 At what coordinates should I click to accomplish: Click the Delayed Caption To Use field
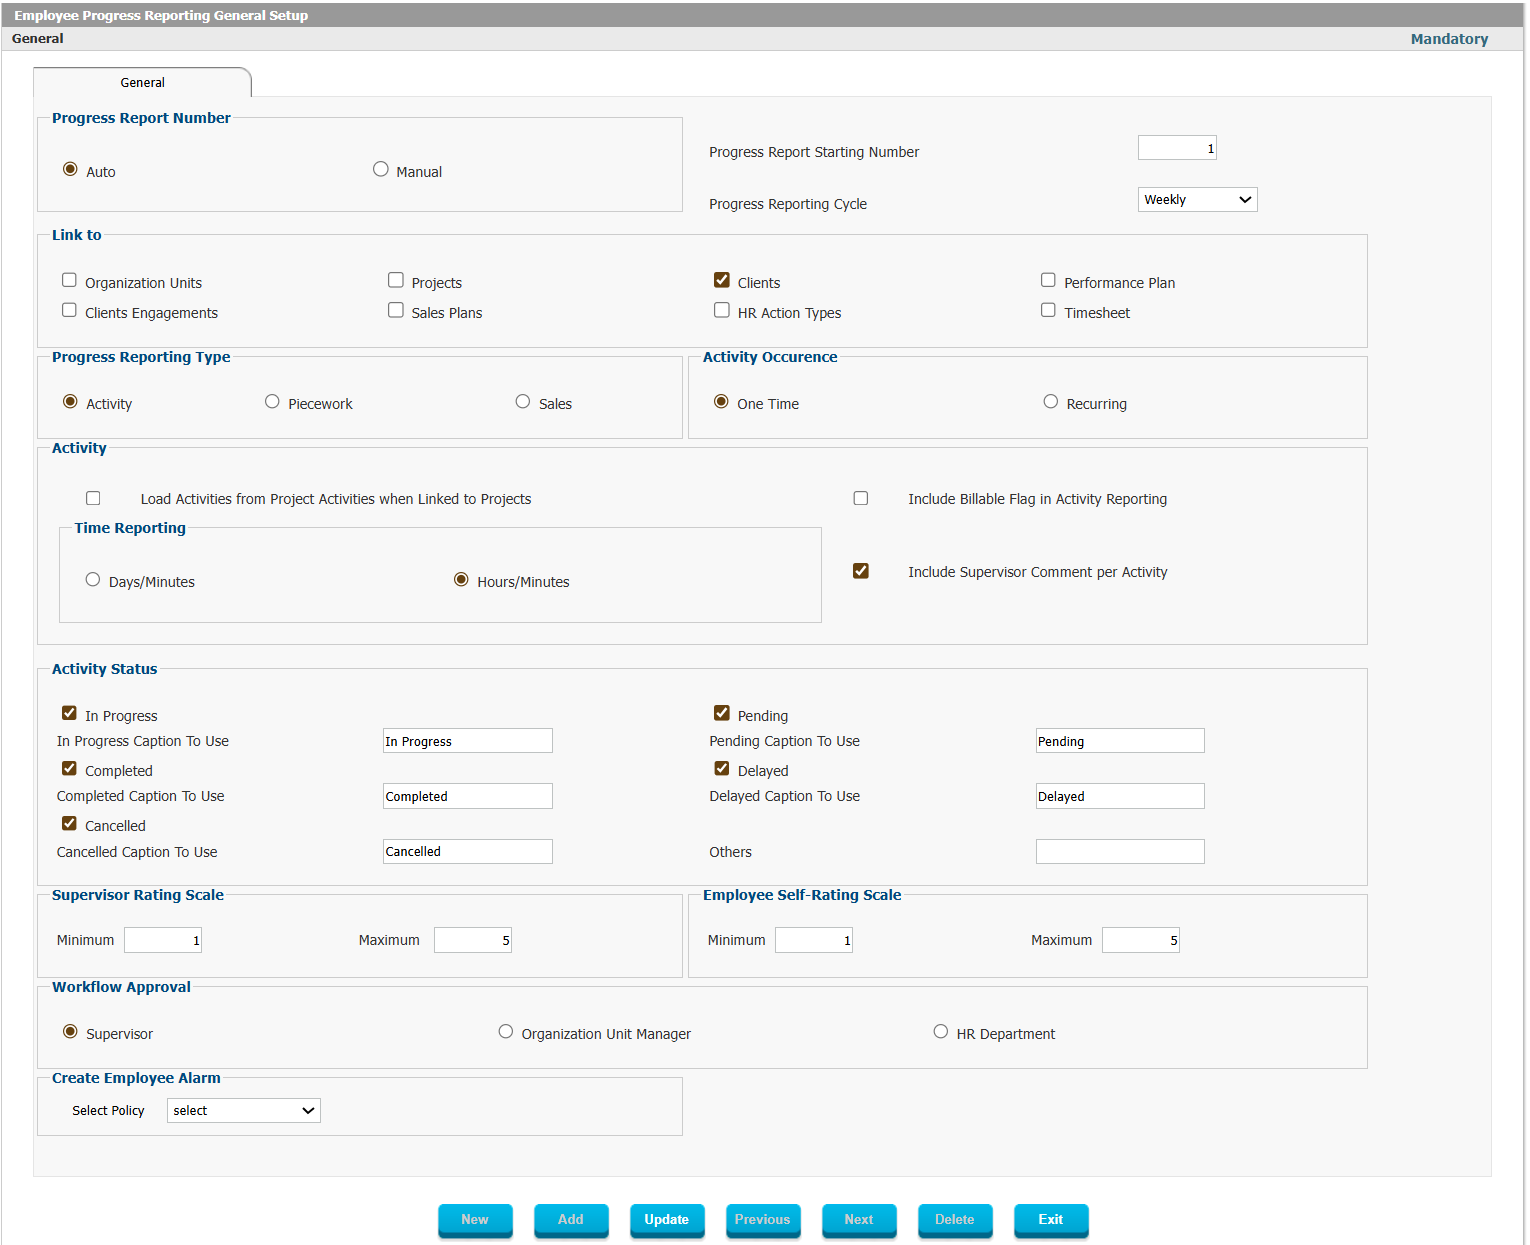pos(1120,796)
